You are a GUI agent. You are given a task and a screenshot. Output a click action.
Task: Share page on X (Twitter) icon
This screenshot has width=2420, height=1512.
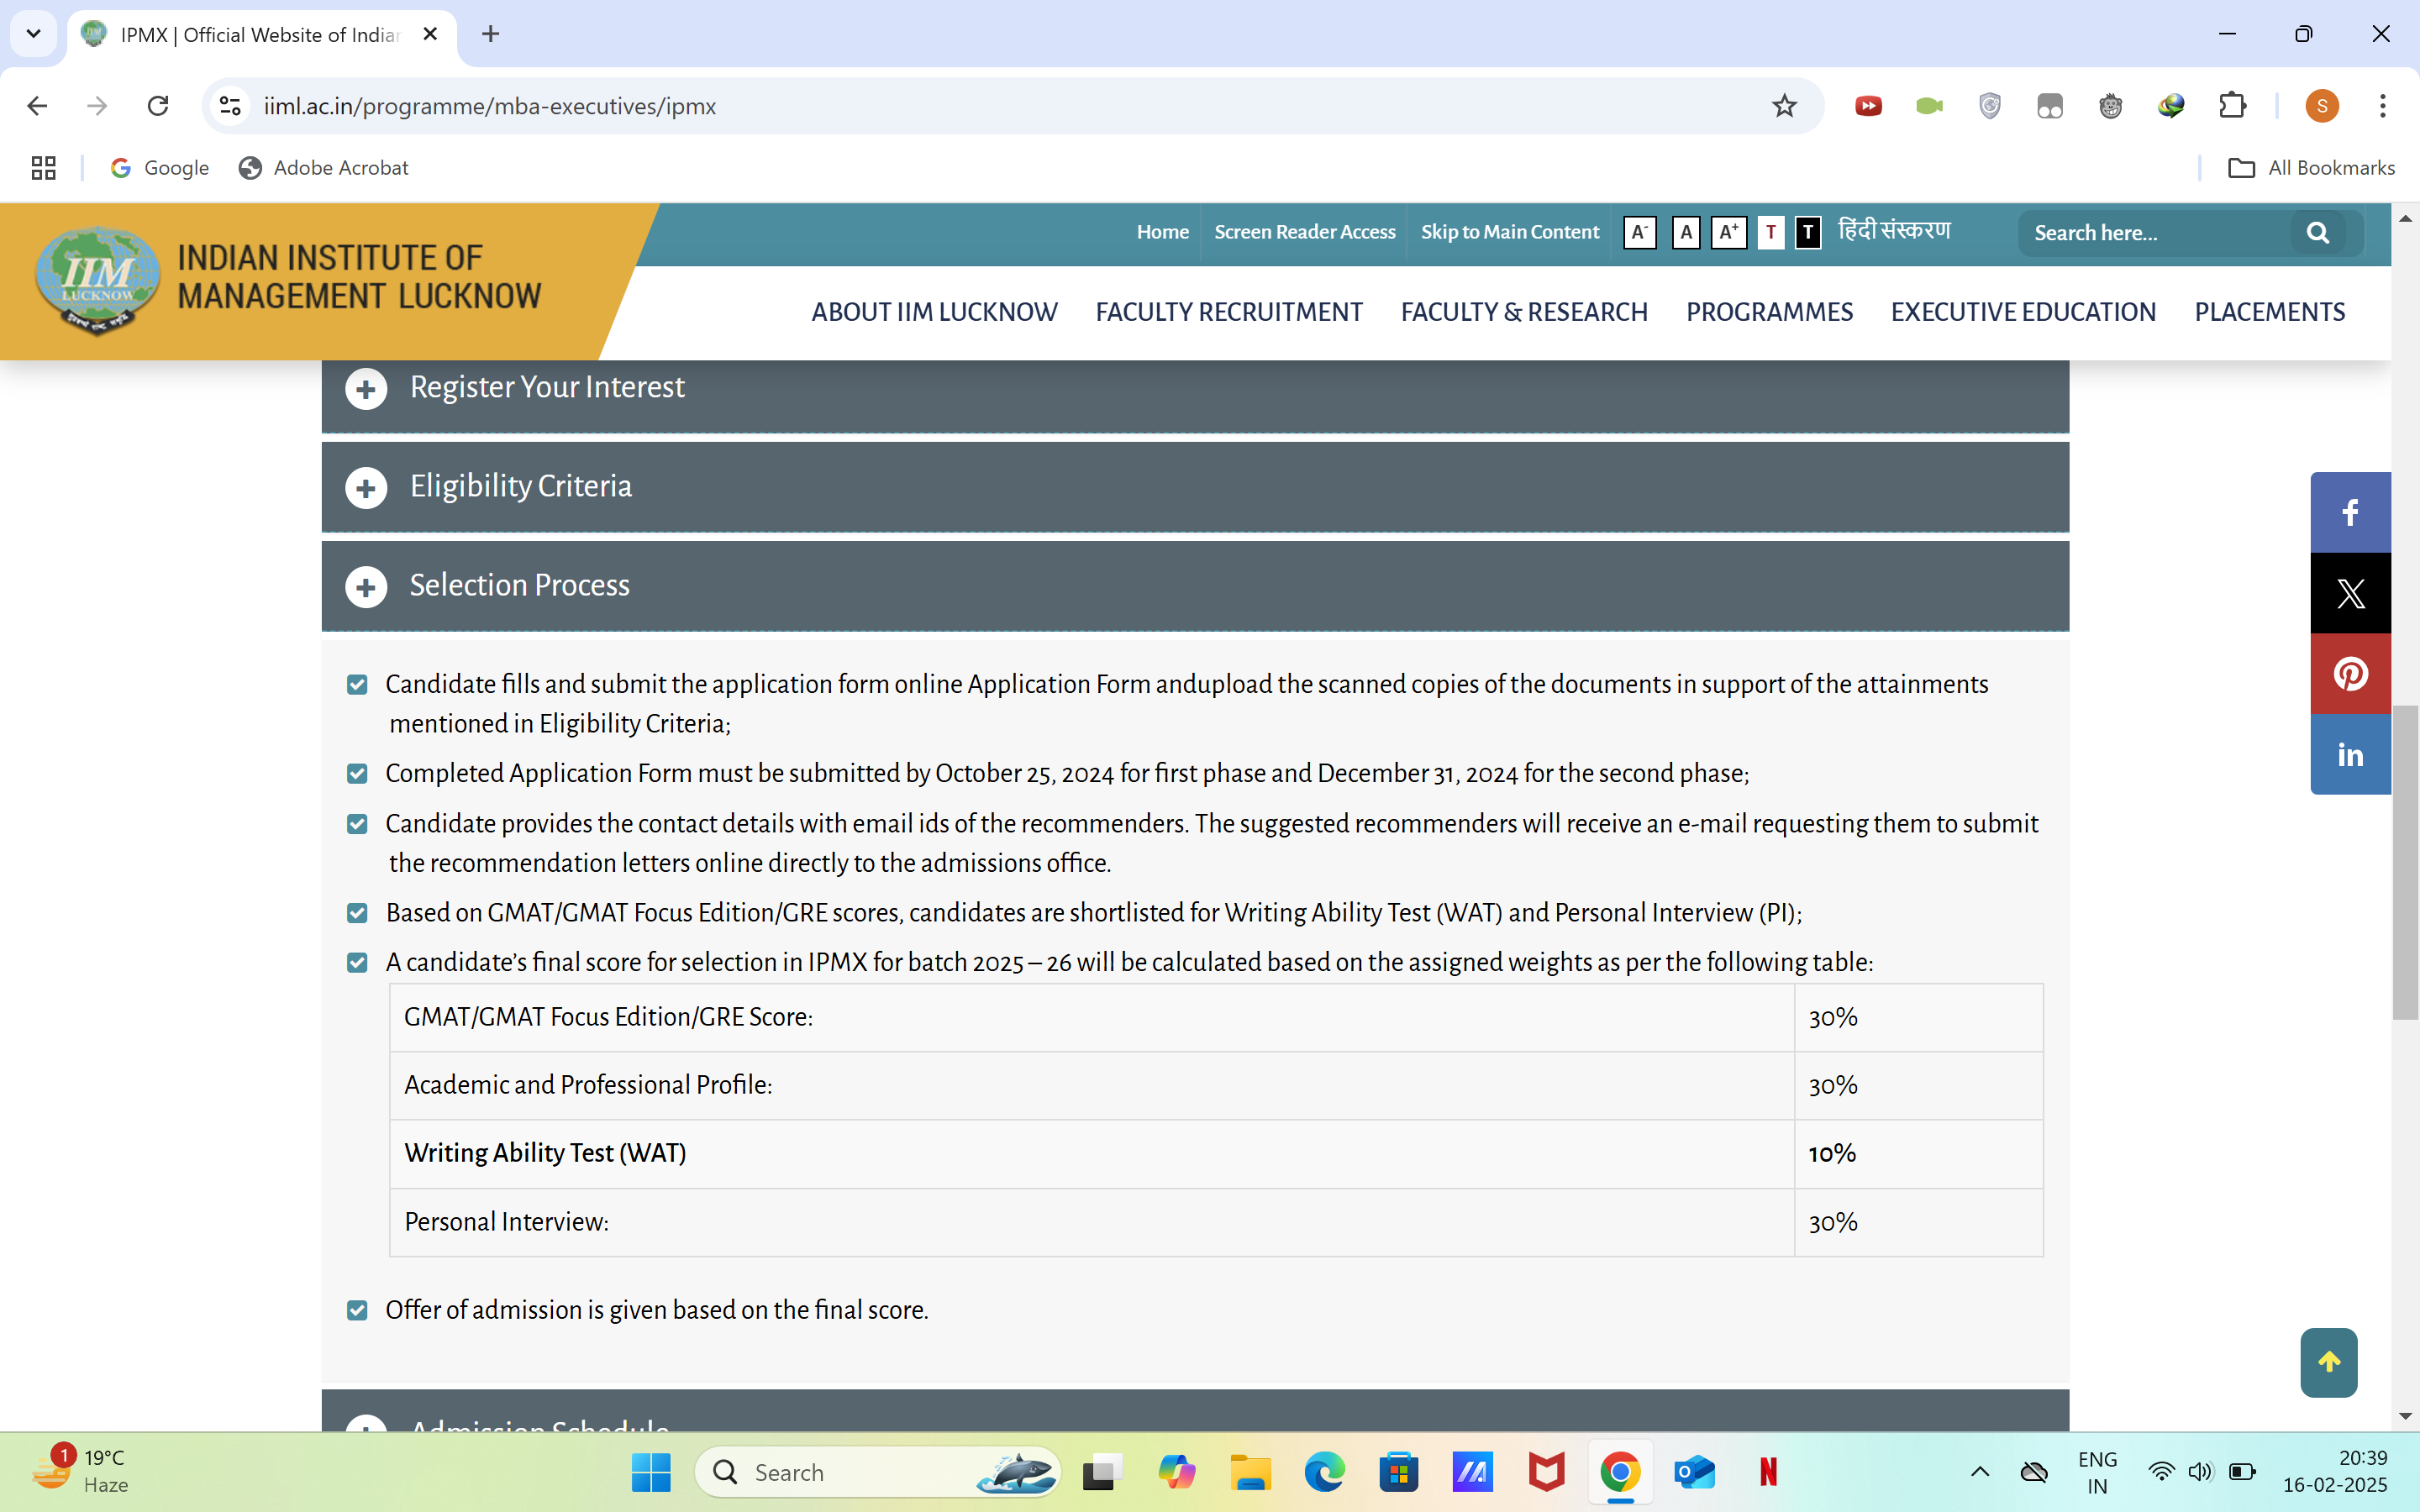click(x=2350, y=593)
